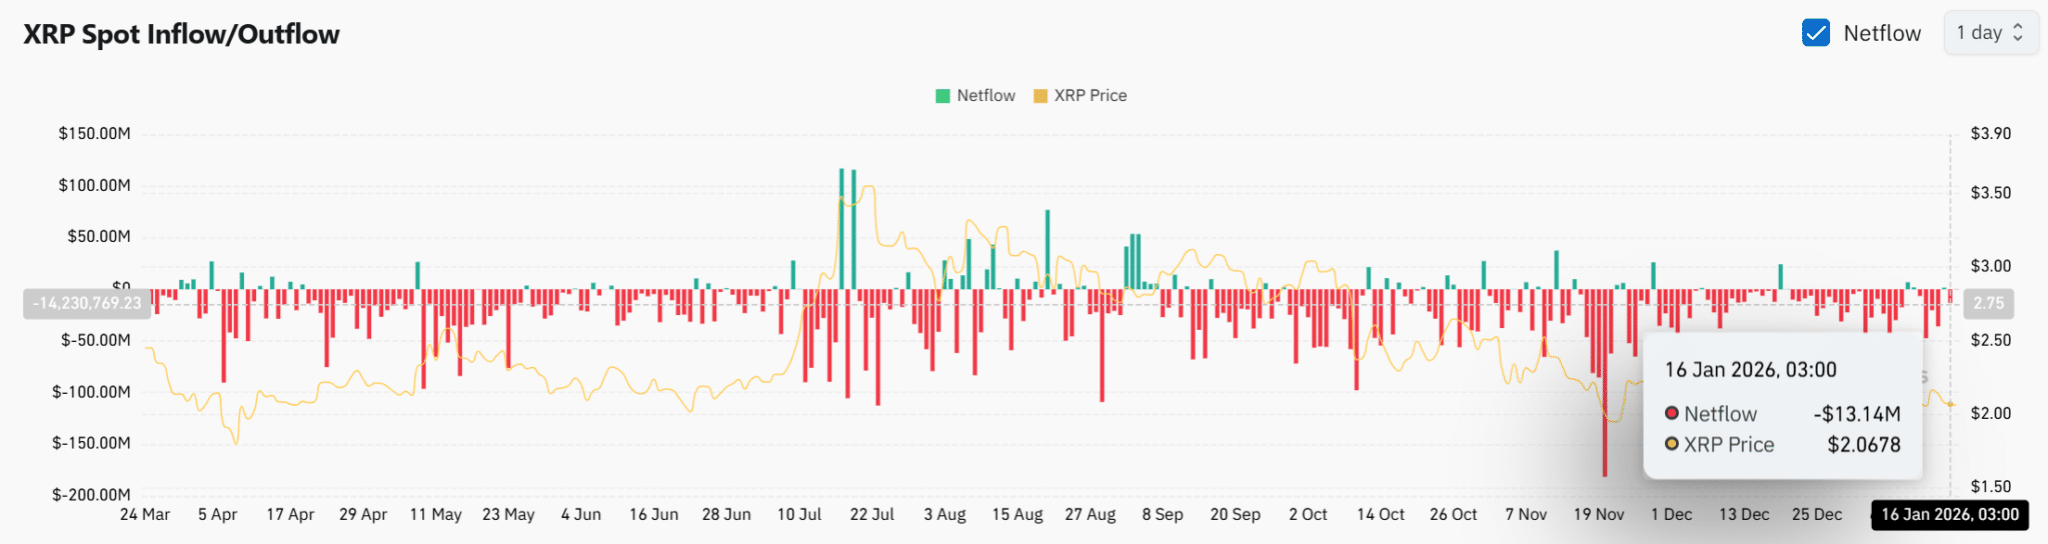2048x544 pixels.
Task: Click the 10 Jul date label
Action: click(799, 515)
